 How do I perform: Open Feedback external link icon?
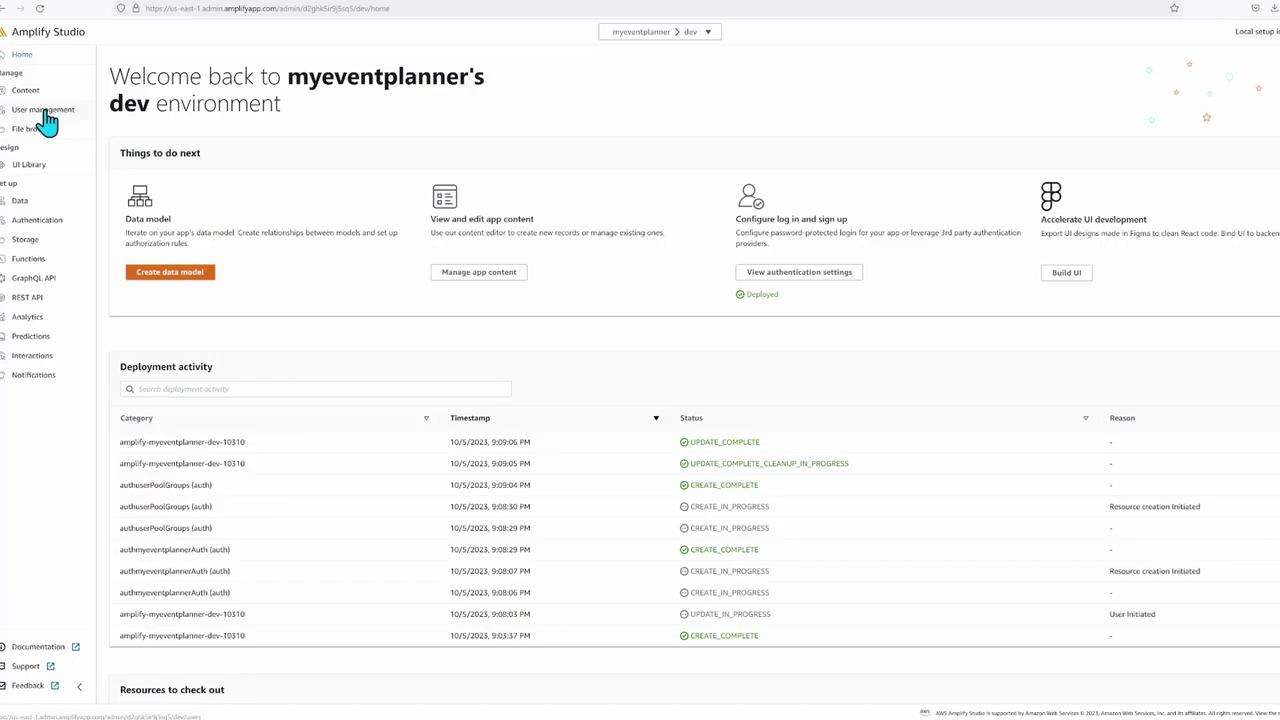[55, 686]
